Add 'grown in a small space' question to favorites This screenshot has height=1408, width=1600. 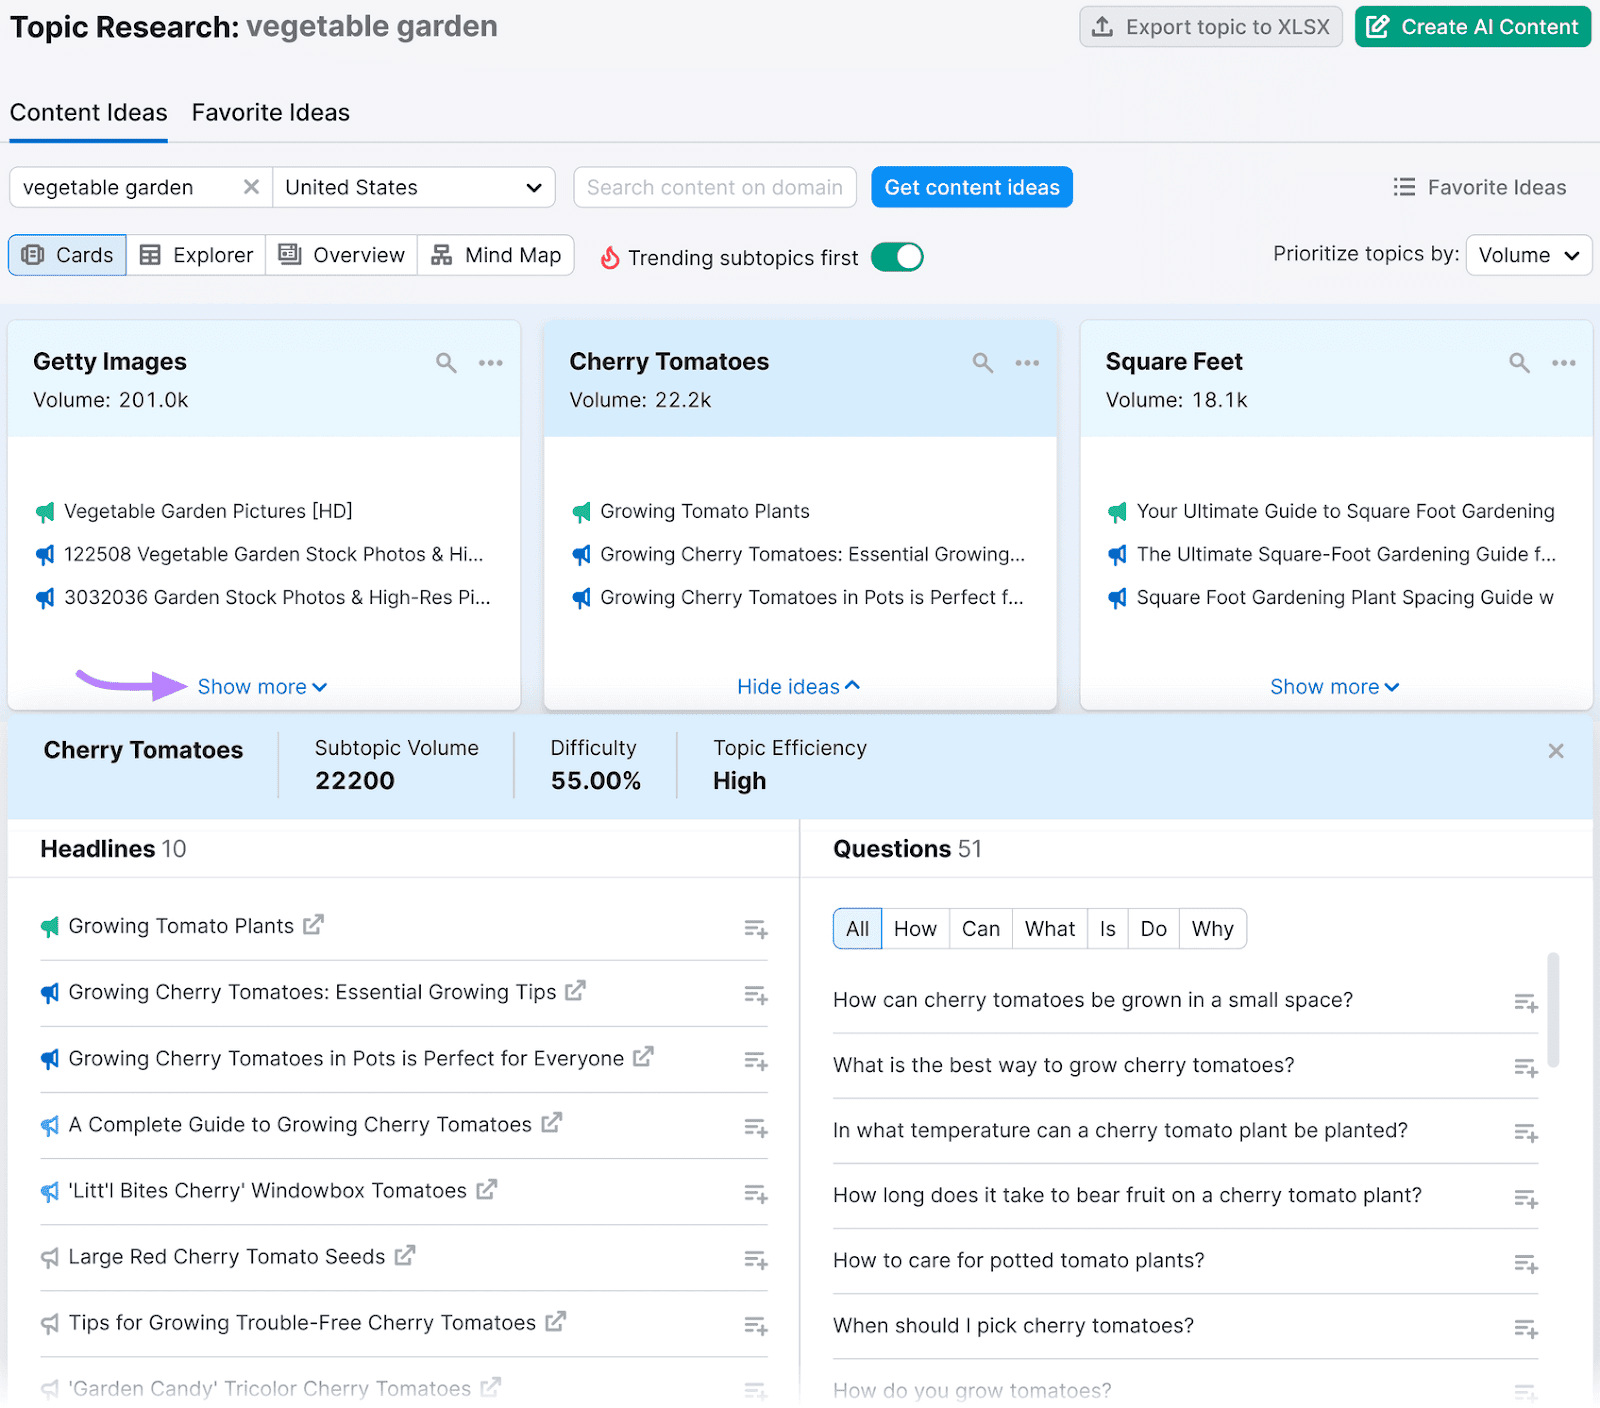point(1526,1003)
